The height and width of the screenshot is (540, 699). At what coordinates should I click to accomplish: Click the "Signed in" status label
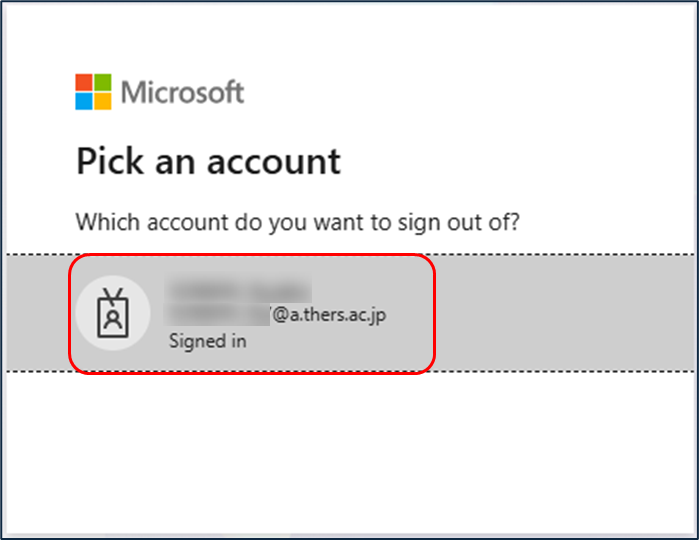point(208,341)
